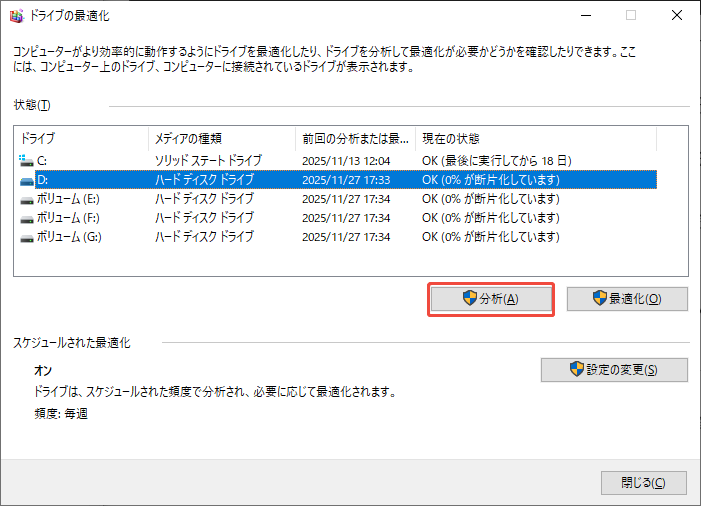Click status OK (最後に実行してから 18 日)
Image resolution: width=701 pixels, height=506 pixels.
(497, 160)
